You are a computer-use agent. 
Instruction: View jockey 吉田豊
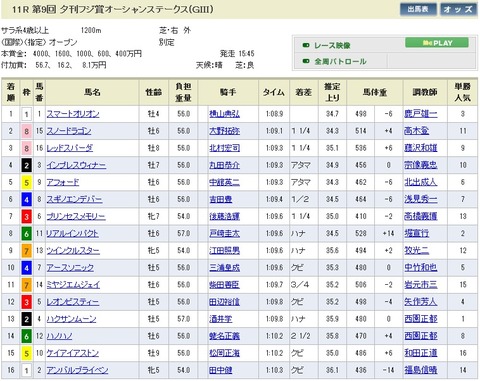[221, 199]
